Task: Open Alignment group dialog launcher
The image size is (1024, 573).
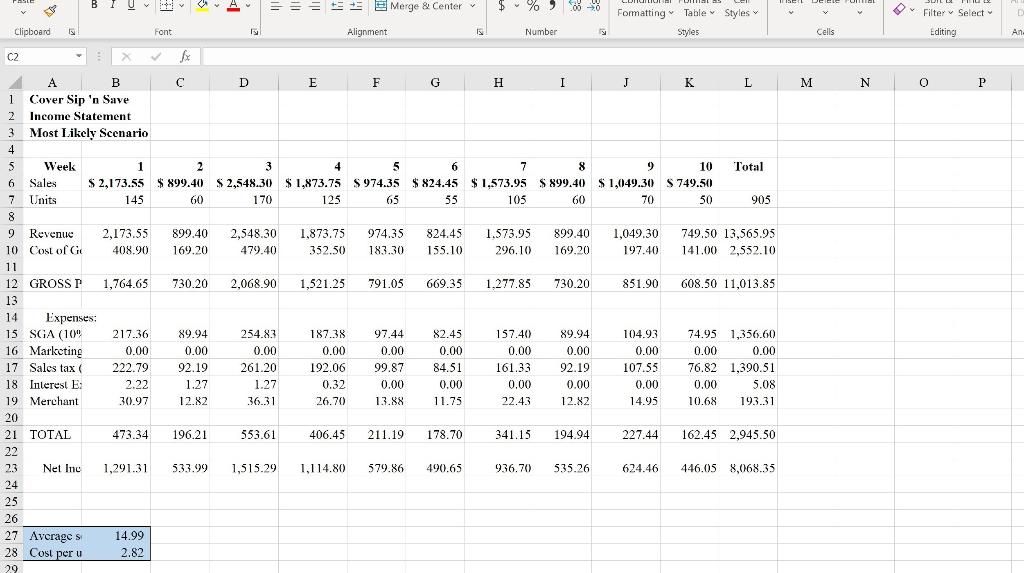Action: [x=480, y=32]
